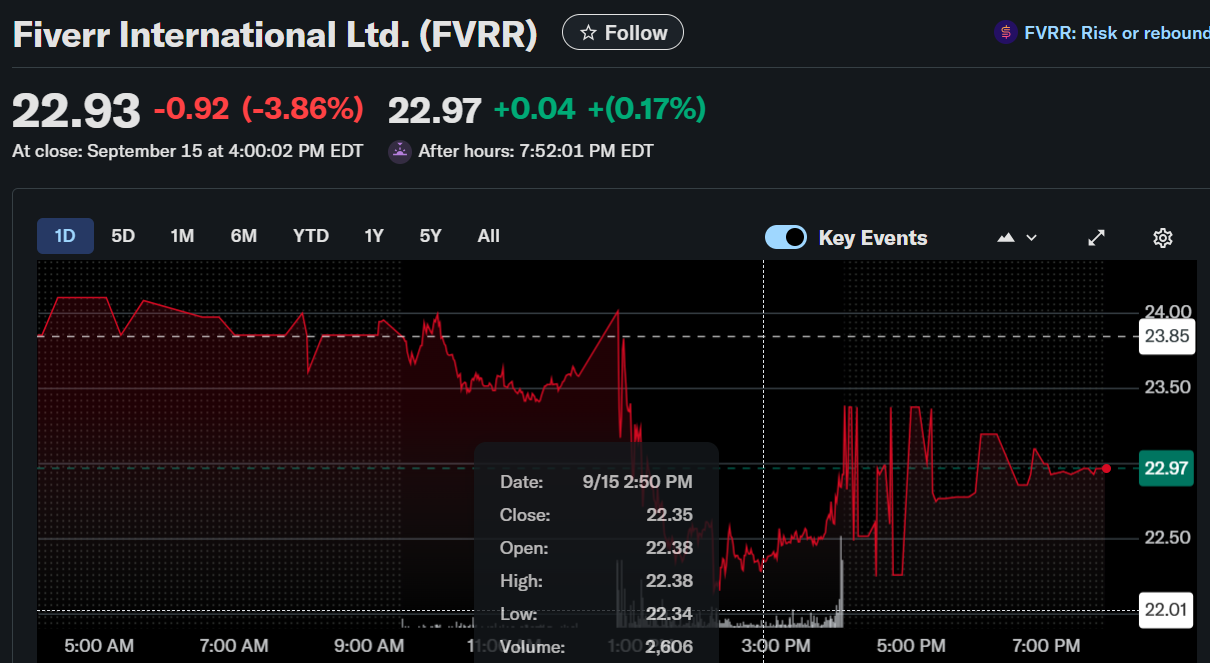The image size is (1210, 663).
Task: Click the 7:00 PM axis label
Action: [1046, 646]
